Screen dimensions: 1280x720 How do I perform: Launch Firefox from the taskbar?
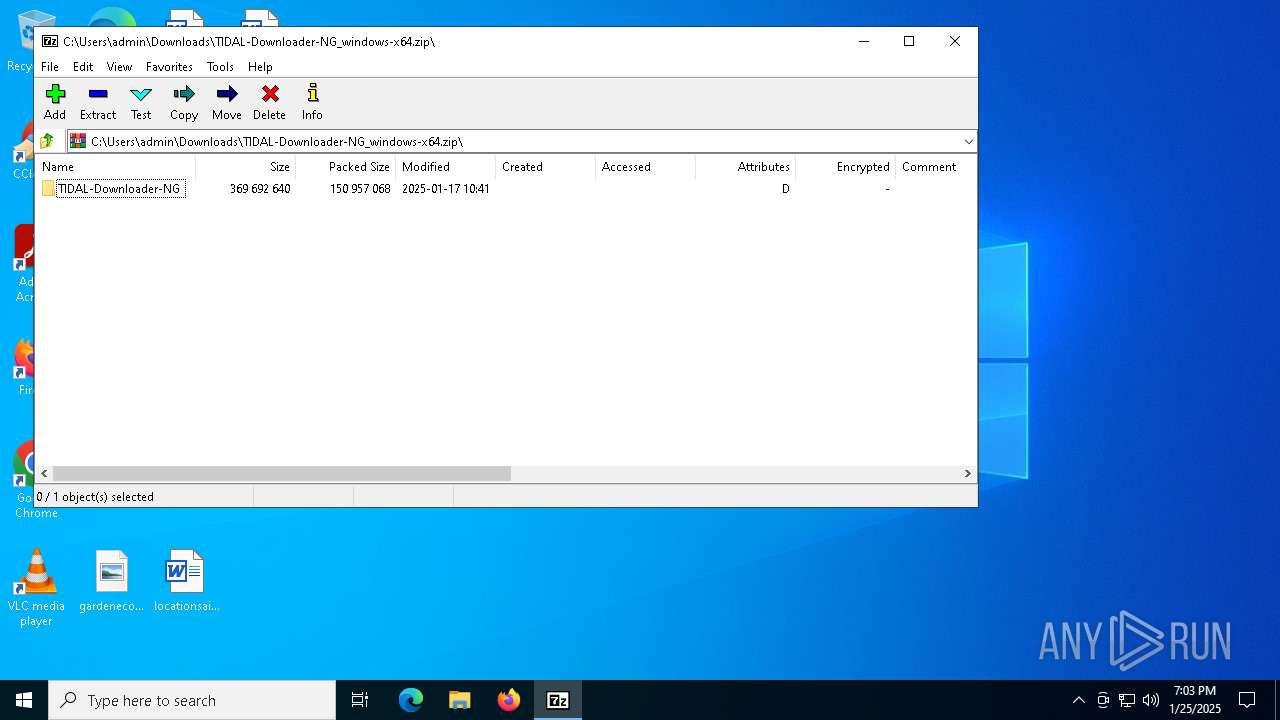pos(509,700)
